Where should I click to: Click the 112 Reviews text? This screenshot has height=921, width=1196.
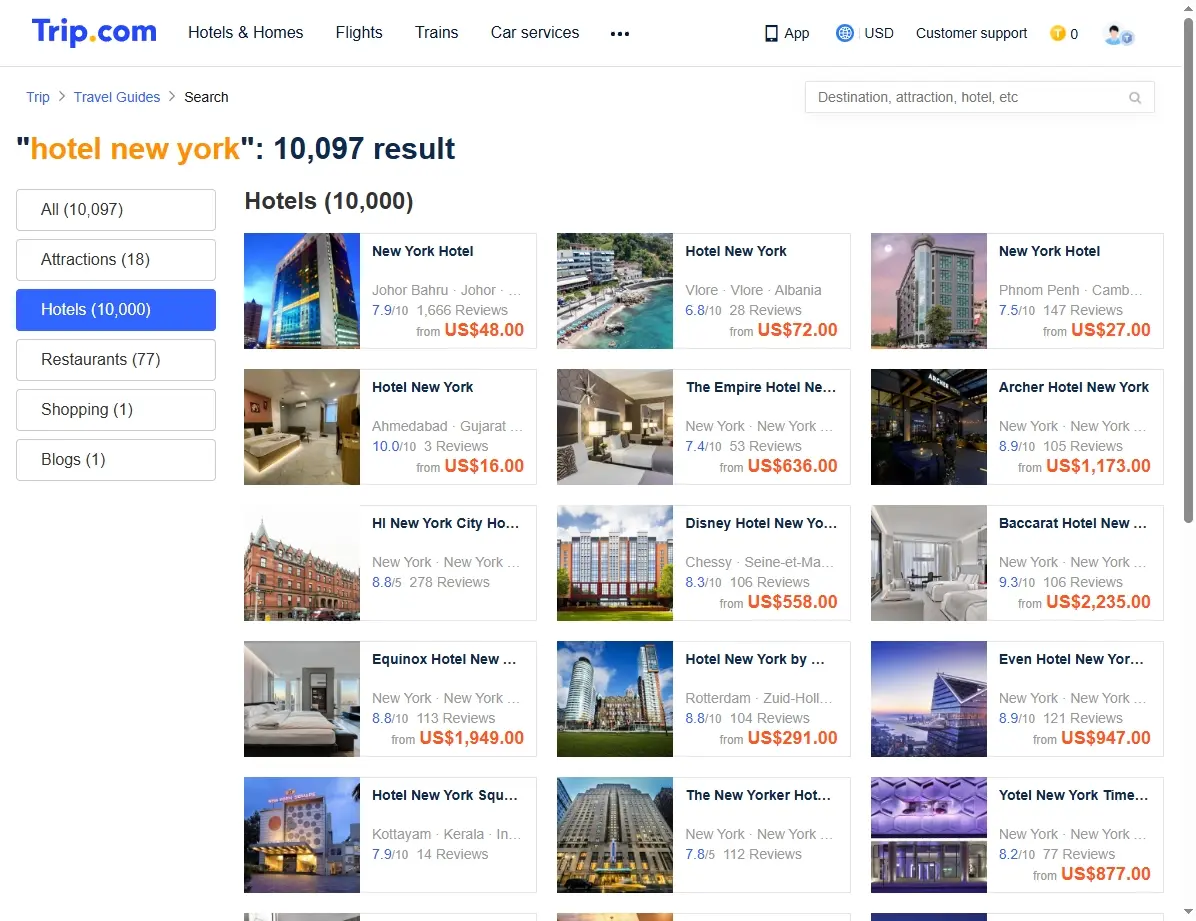coord(762,855)
